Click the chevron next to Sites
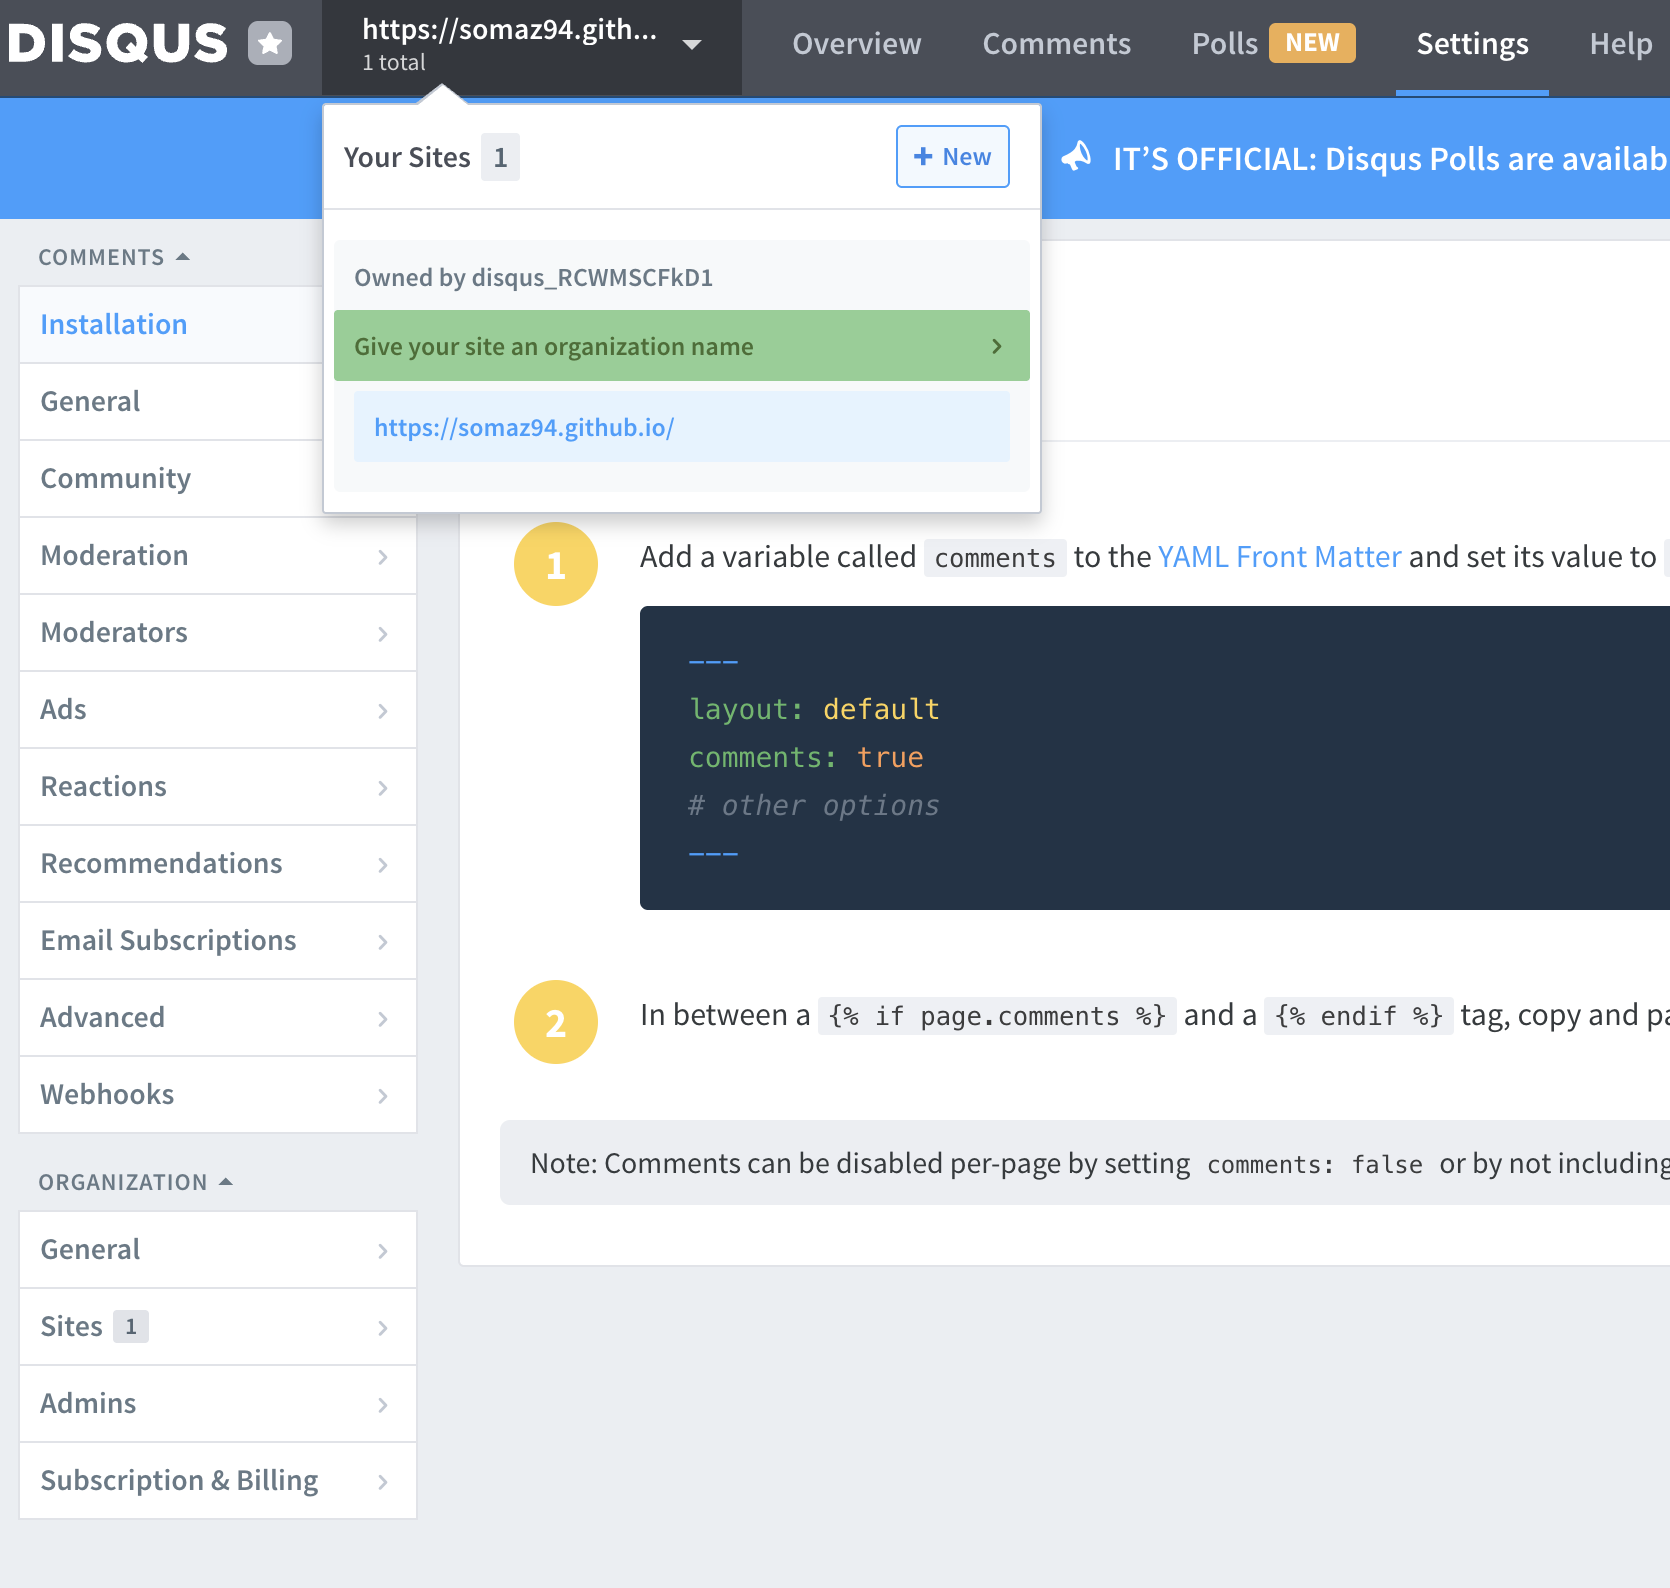 [x=383, y=1328]
